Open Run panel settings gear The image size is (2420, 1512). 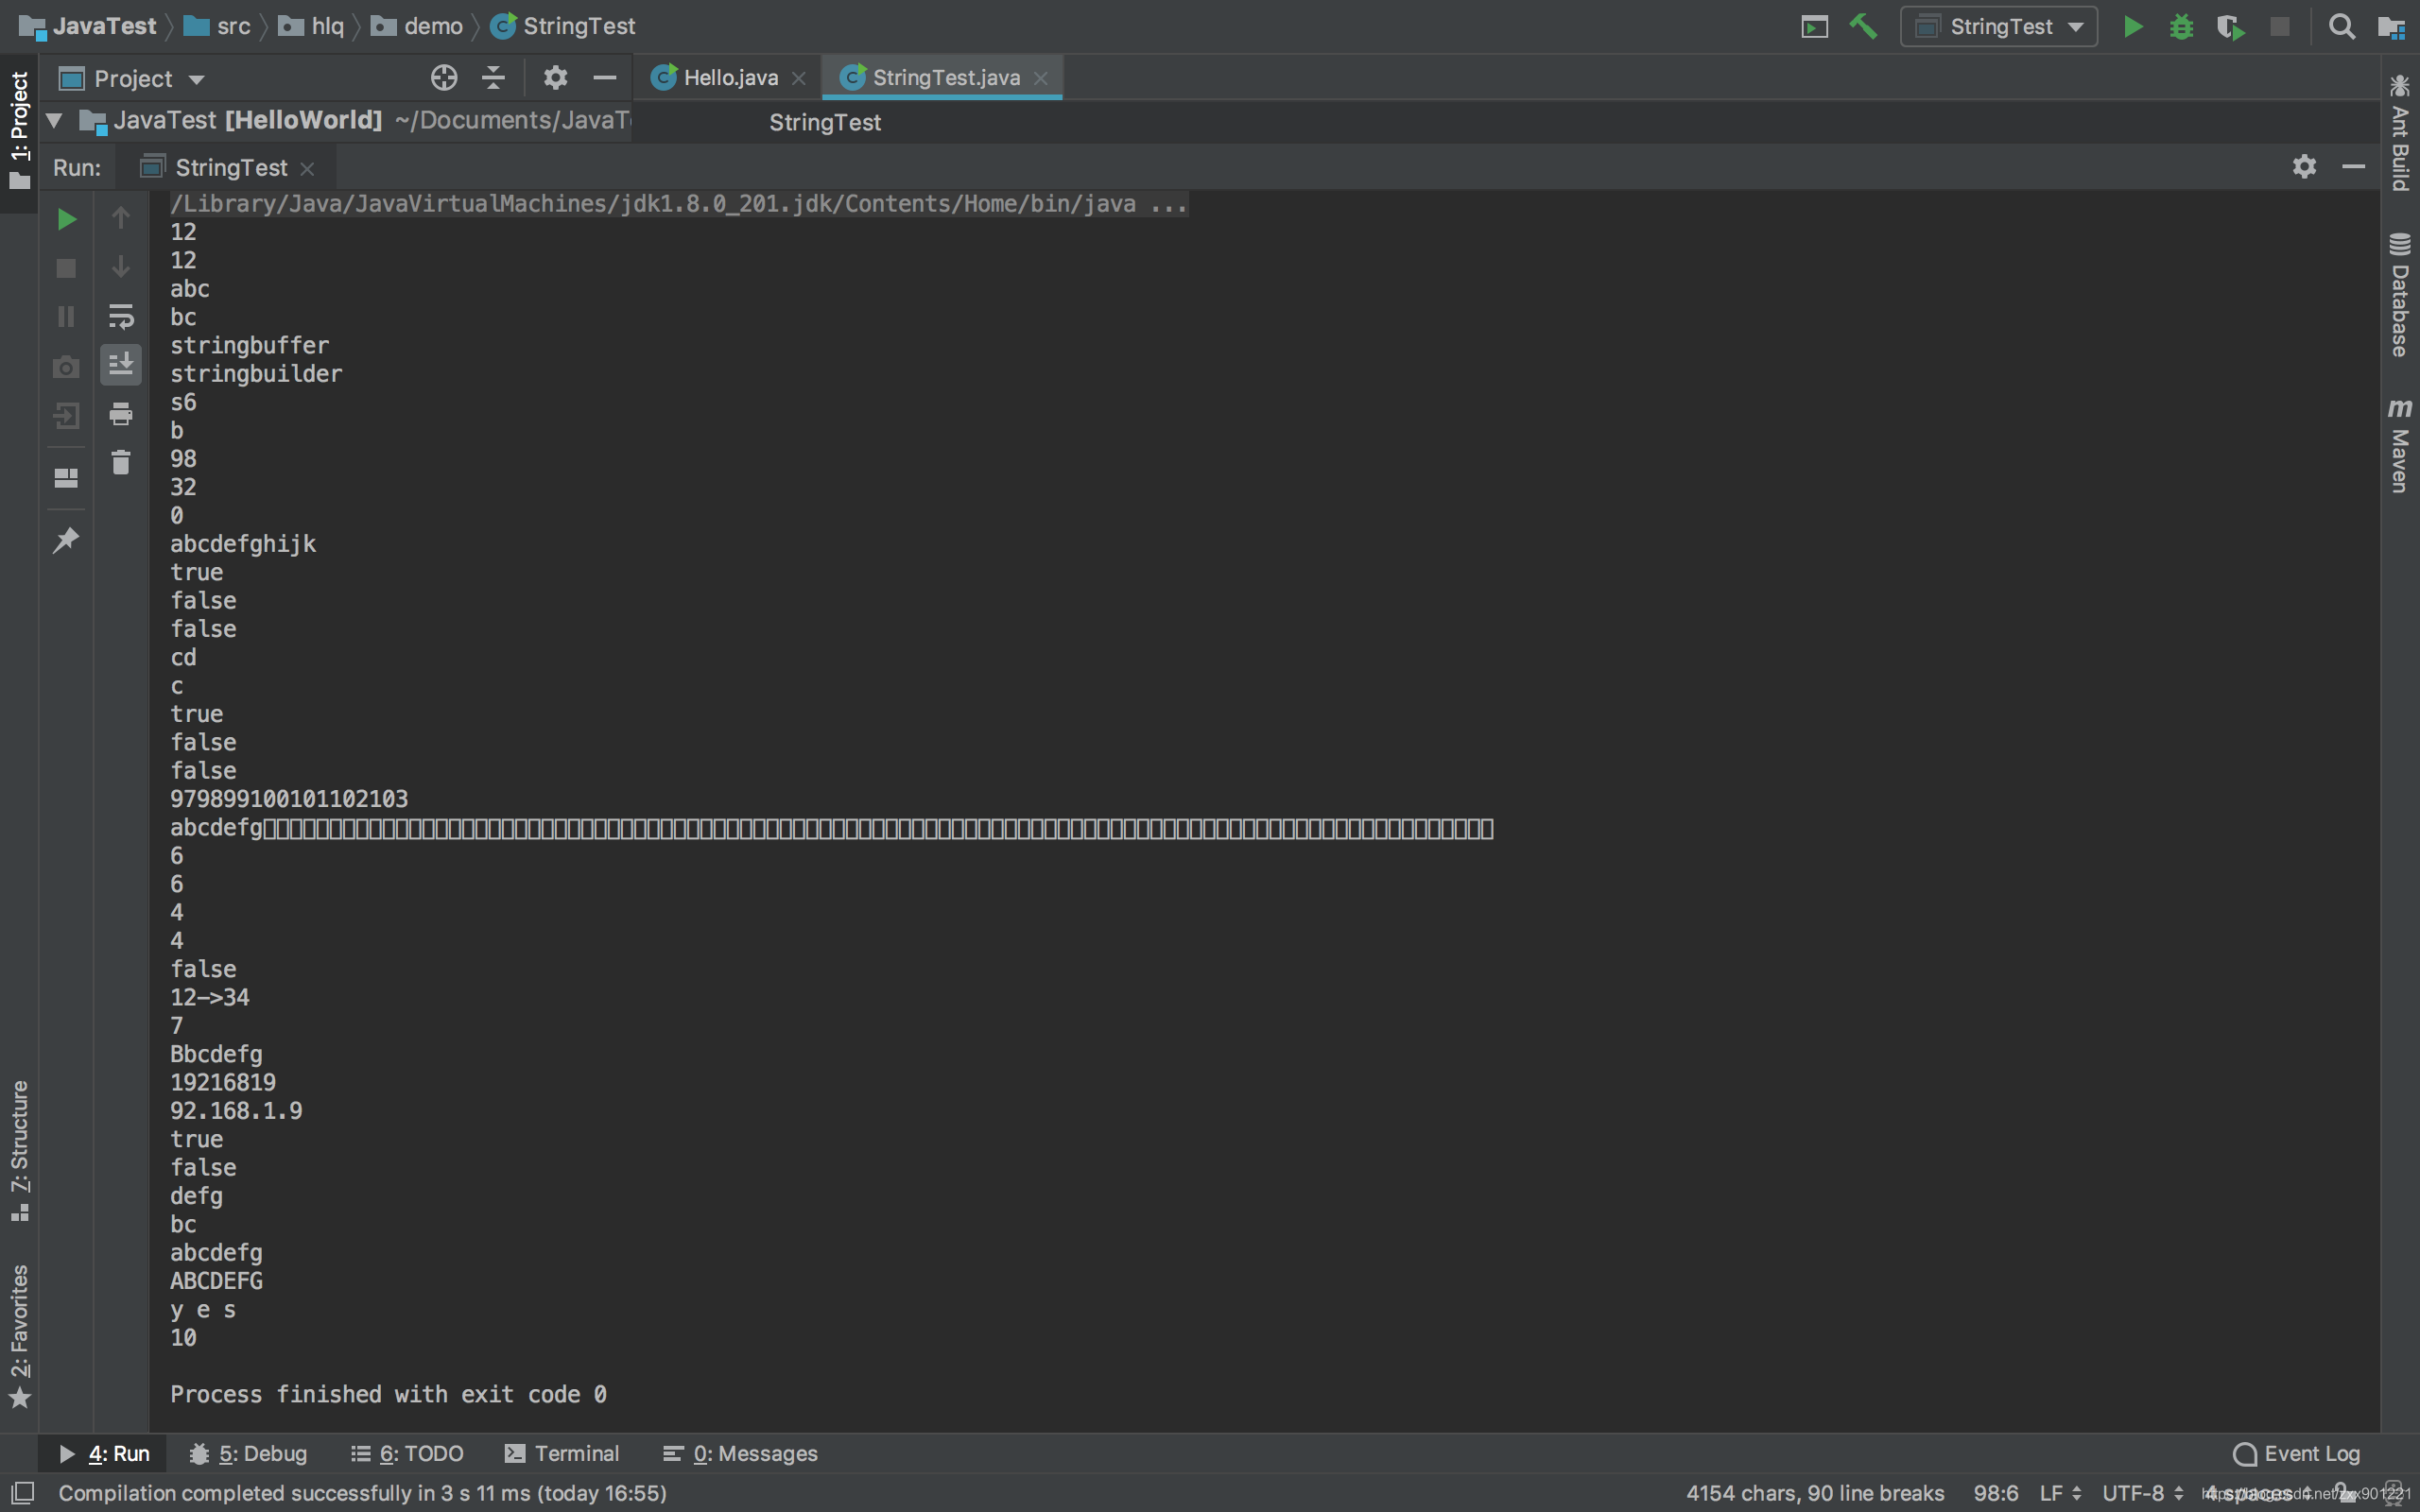point(2304,166)
